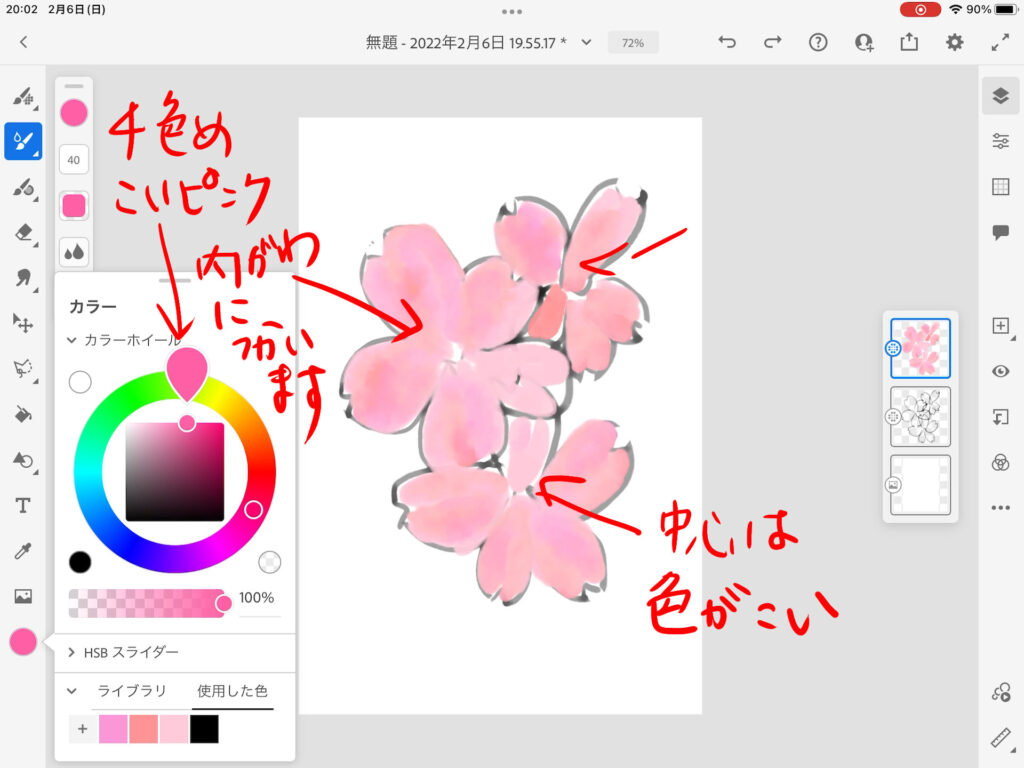Select the Paint Bucket fill tool
Screen dimensions: 1024x768
[x=22, y=414]
